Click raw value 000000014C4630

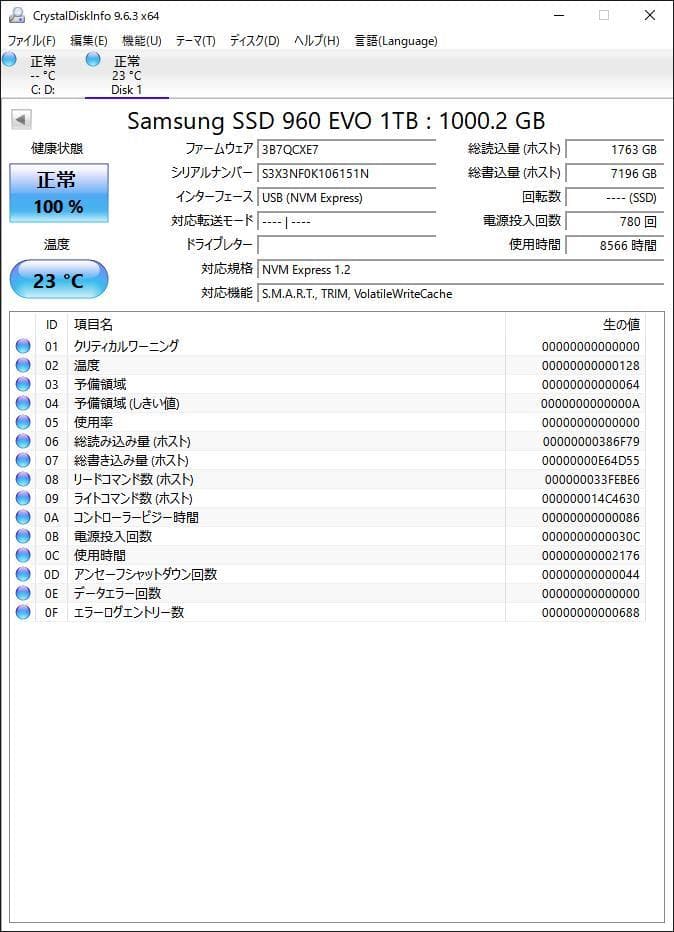pos(591,499)
